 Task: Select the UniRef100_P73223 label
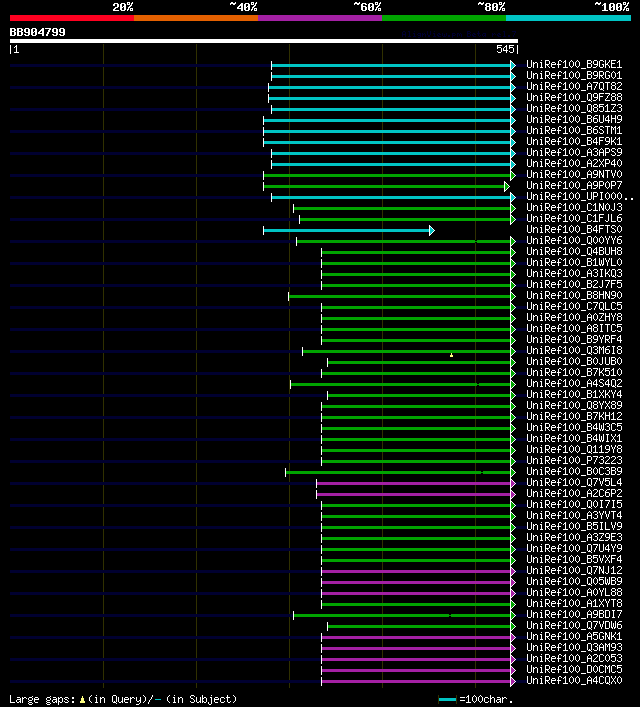click(574, 460)
